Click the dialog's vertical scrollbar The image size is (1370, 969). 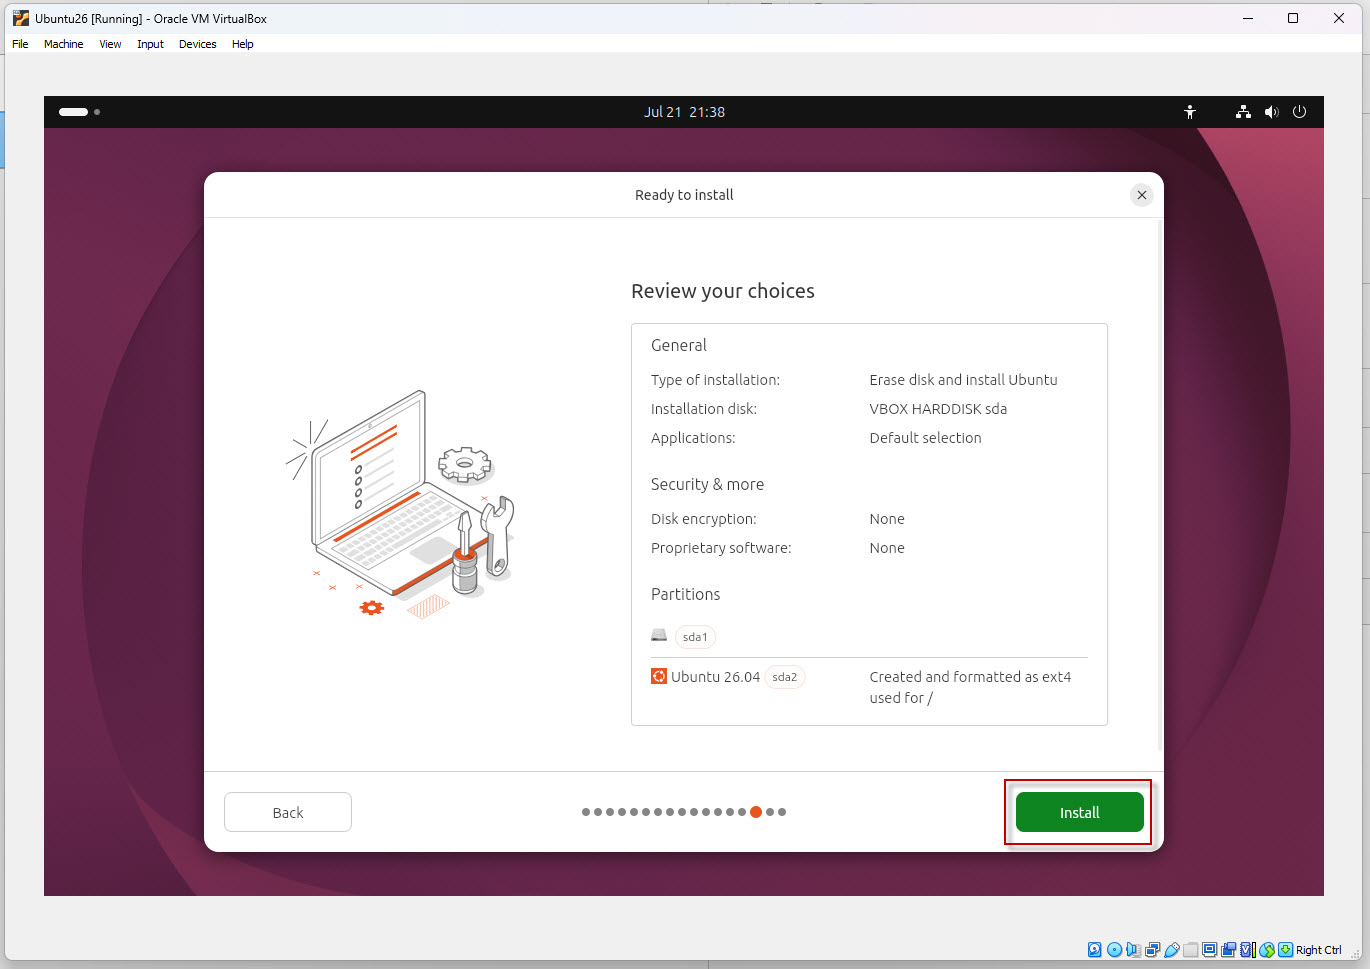pyautogui.click(x=1159, y=485)
